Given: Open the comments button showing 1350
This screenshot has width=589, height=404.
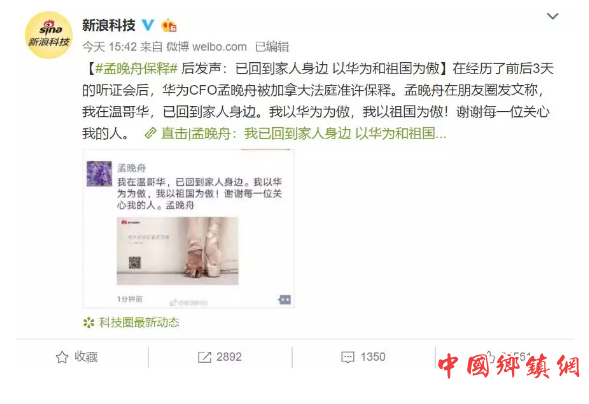Looking at the screenshot, I should pyautogui.click(x=363, y=357).
